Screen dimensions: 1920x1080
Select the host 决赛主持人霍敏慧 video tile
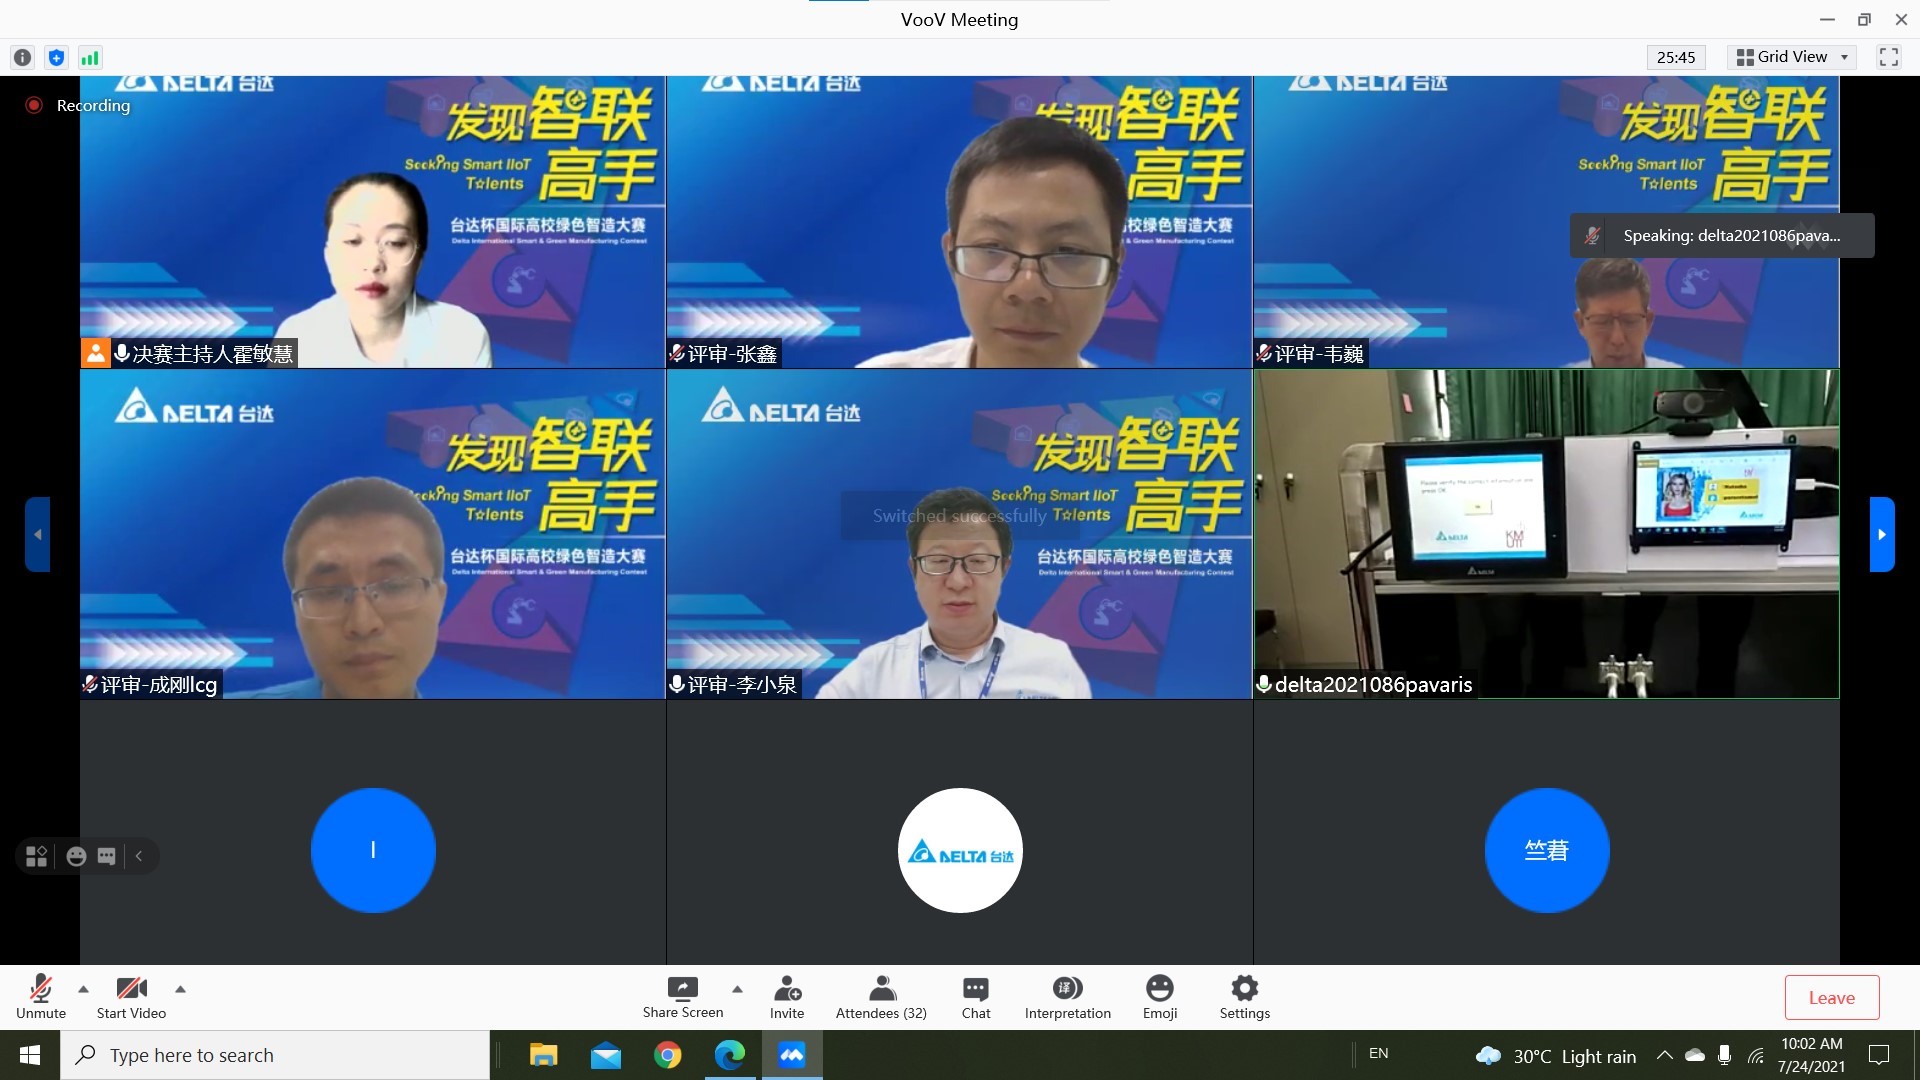pos(373,222)
